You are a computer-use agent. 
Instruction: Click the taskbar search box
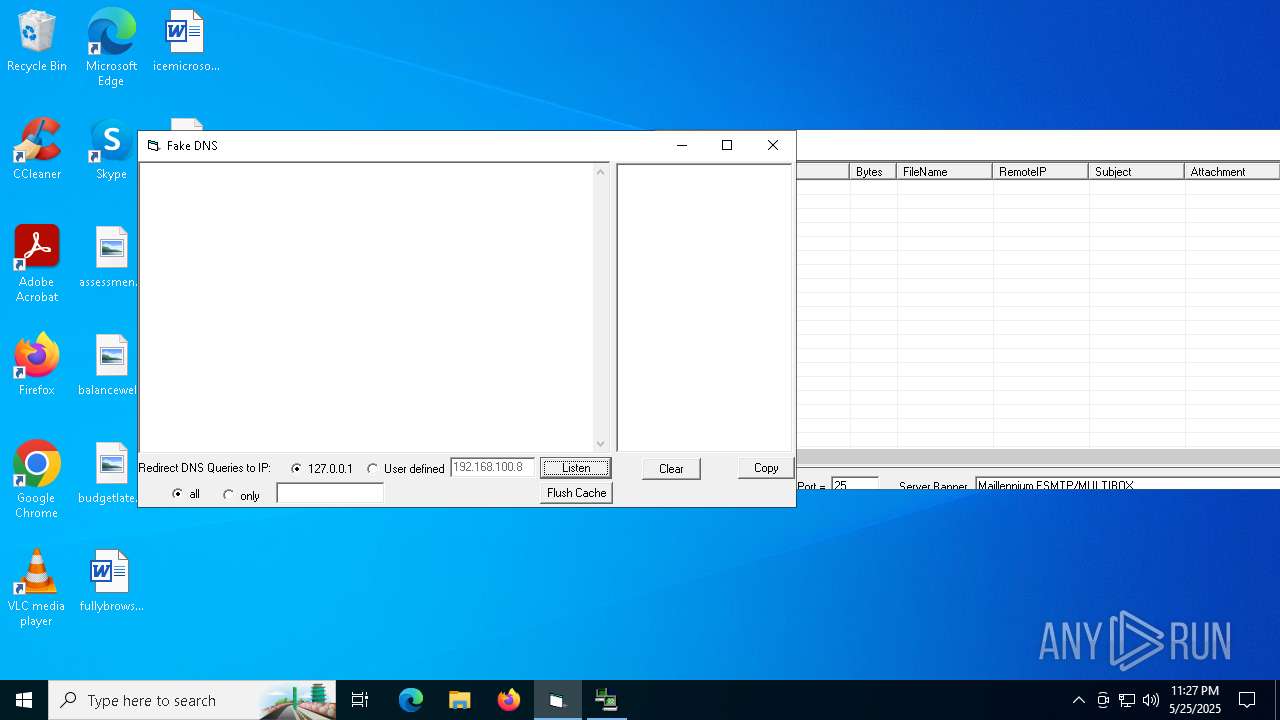(x=194, y=700)
